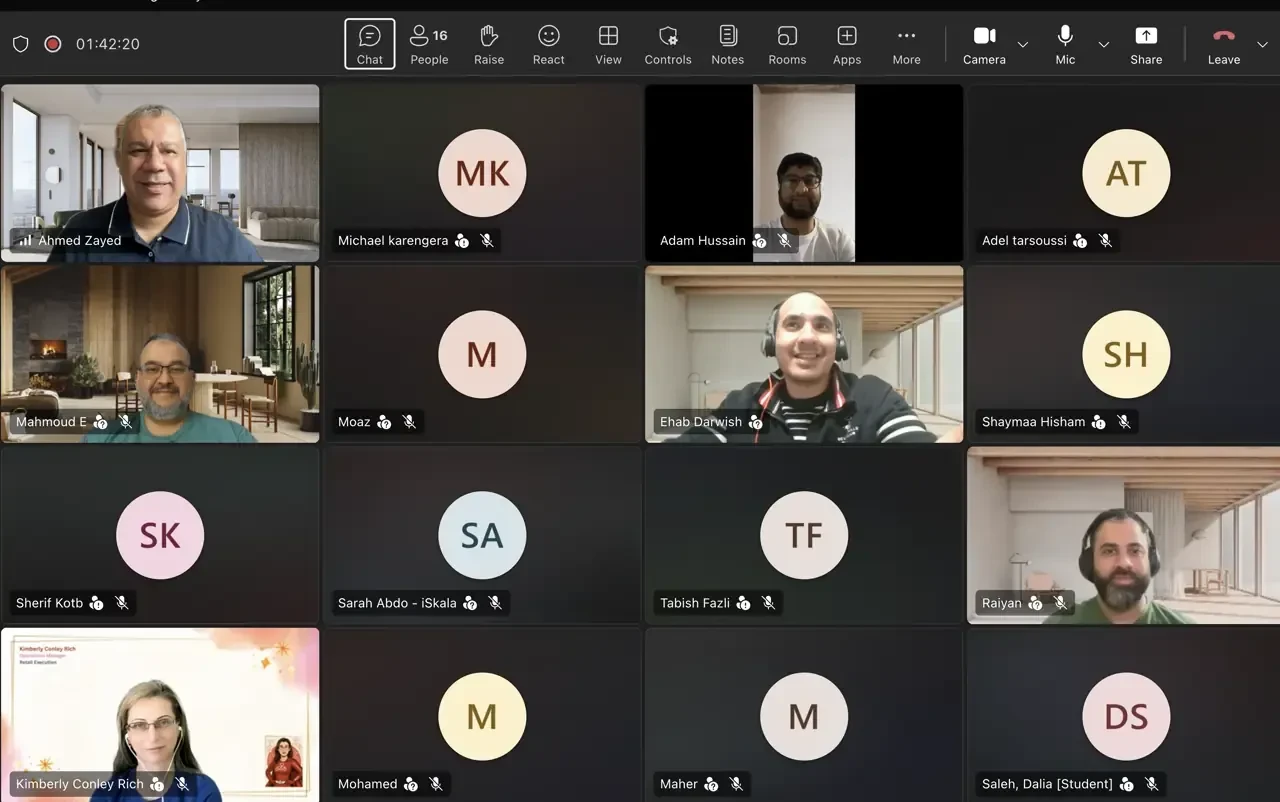The width and height of the screenshot is (1280, 802).
Task: Click the muted mic icon for Moaz
Action: click(x=409, y=422)
